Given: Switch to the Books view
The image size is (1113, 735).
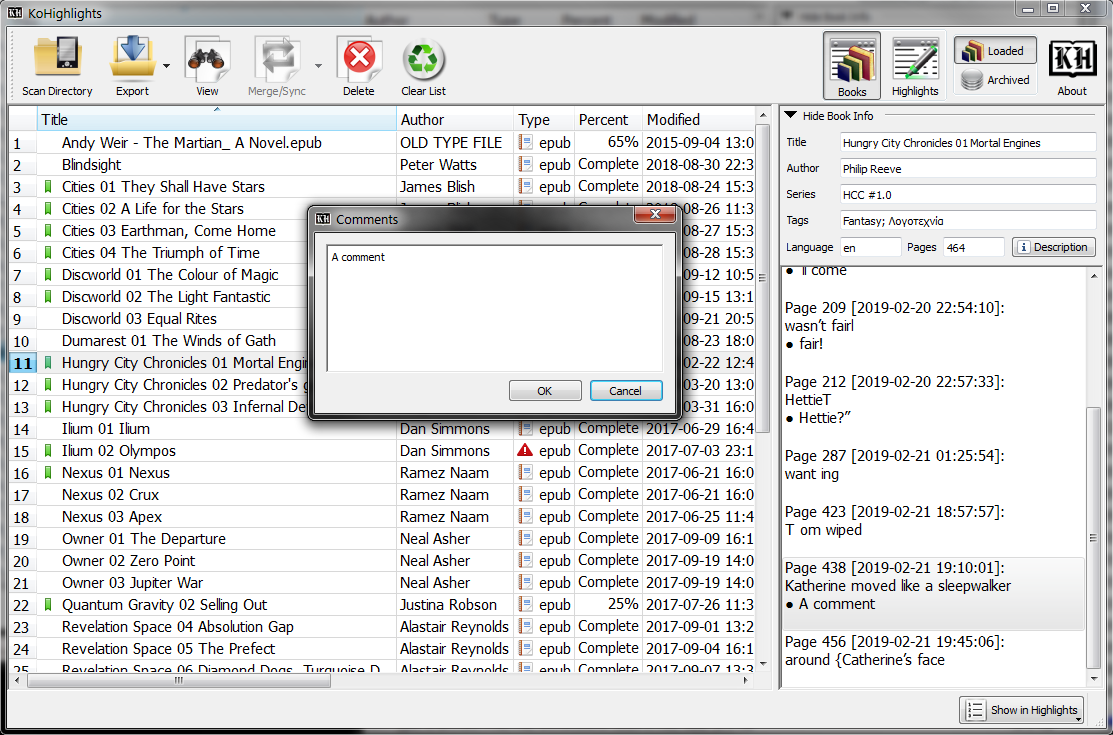Looking at the screenshot, I should point(852,65).
